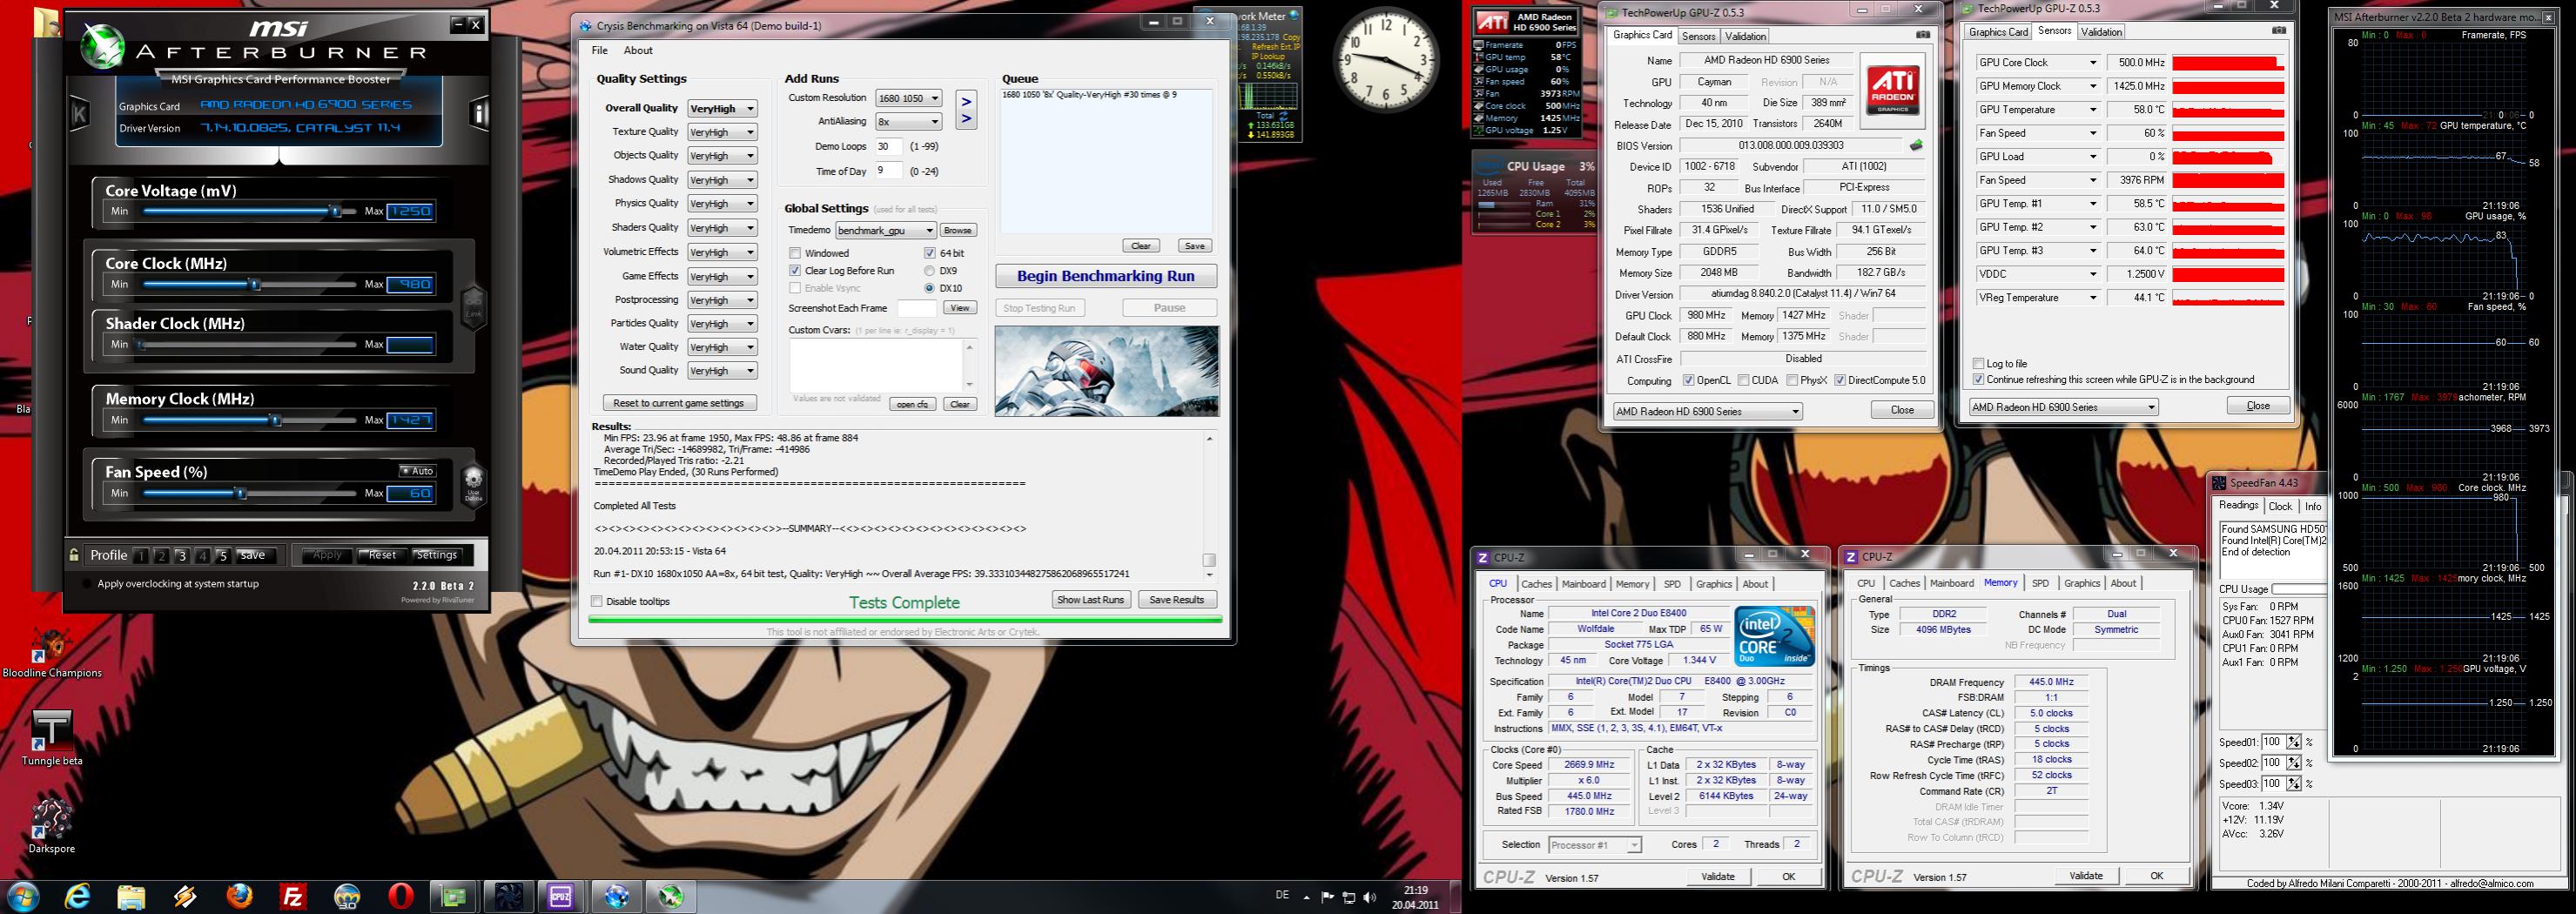Screen dimensions: 2576x914
Task: Expand the GPU Core Clock sensor dropdown
Action: (x=2092, y=62)
